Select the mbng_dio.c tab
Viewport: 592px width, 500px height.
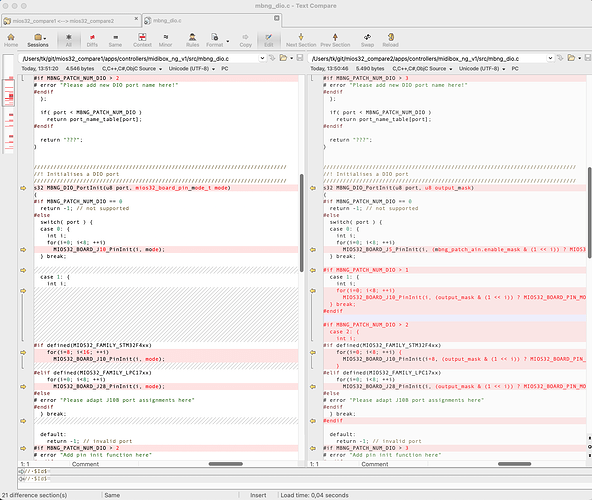(x=212, y=20)
